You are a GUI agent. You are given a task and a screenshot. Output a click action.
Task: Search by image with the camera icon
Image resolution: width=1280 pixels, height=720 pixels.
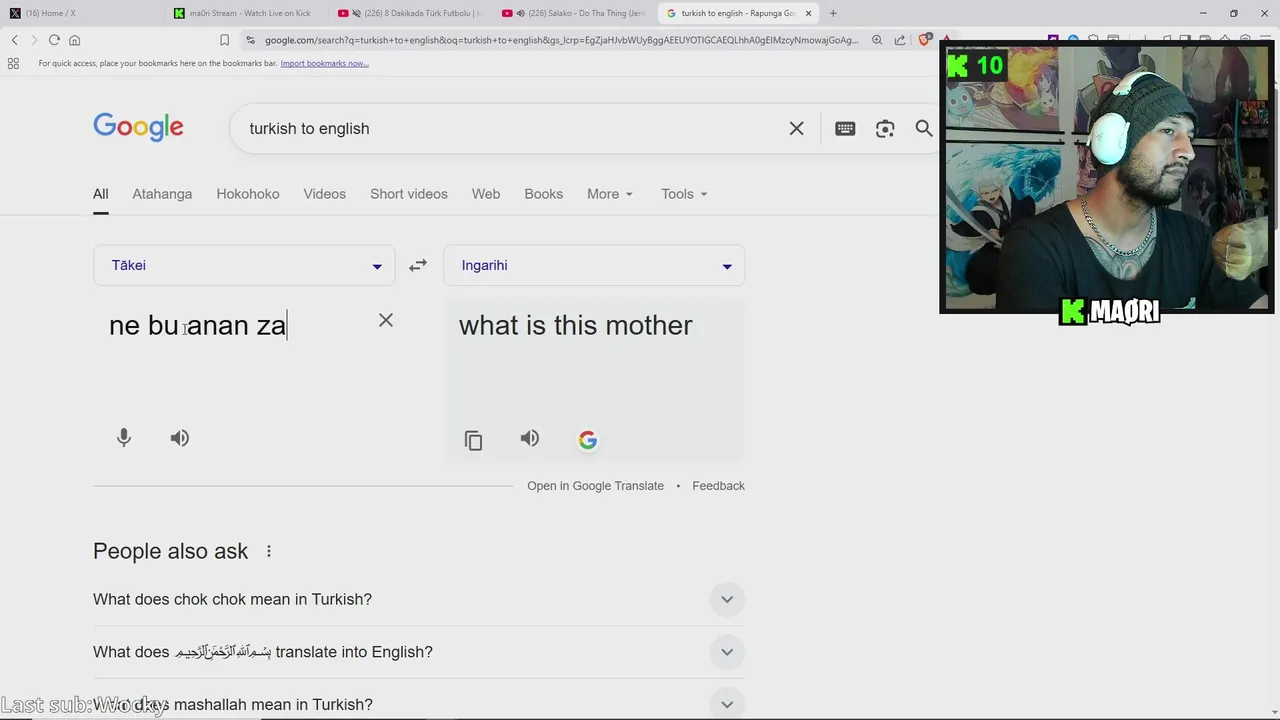point(885,128)
